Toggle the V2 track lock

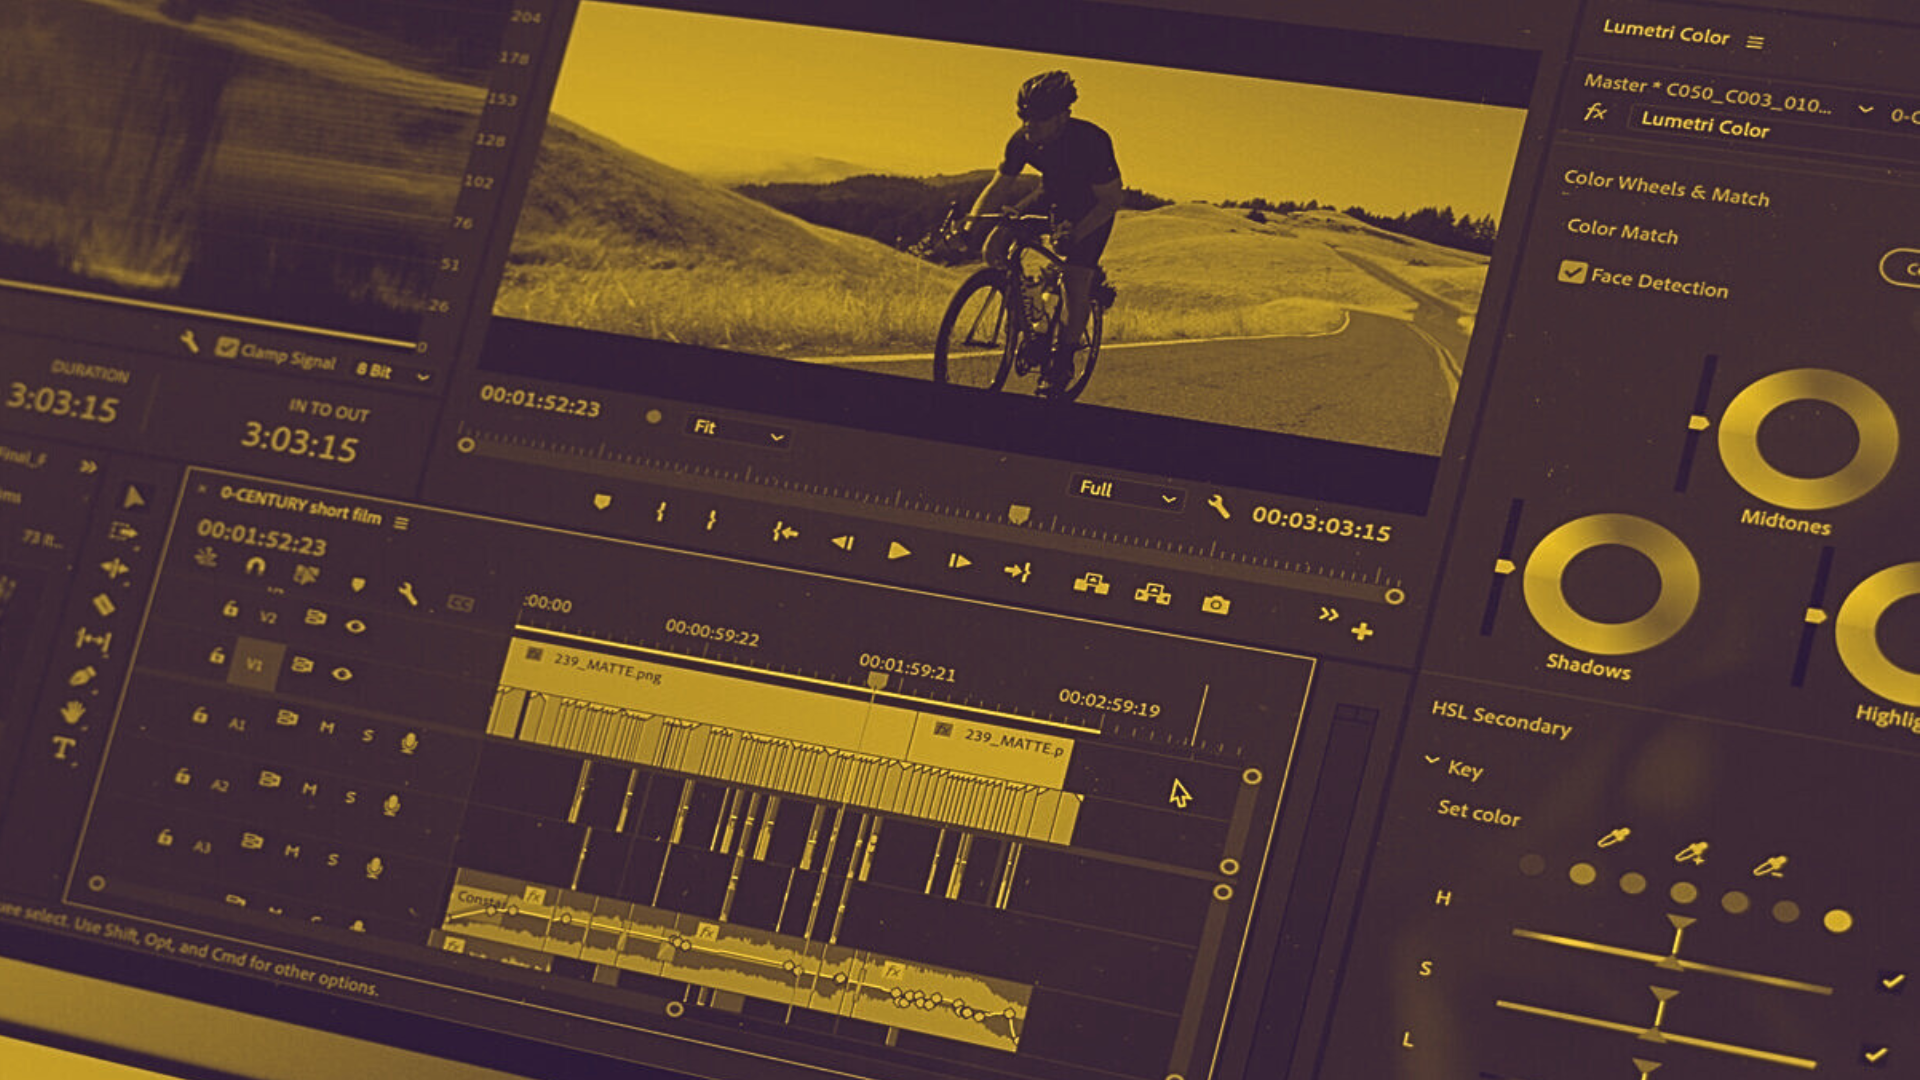pyautogui.click(x=230, y=608)
